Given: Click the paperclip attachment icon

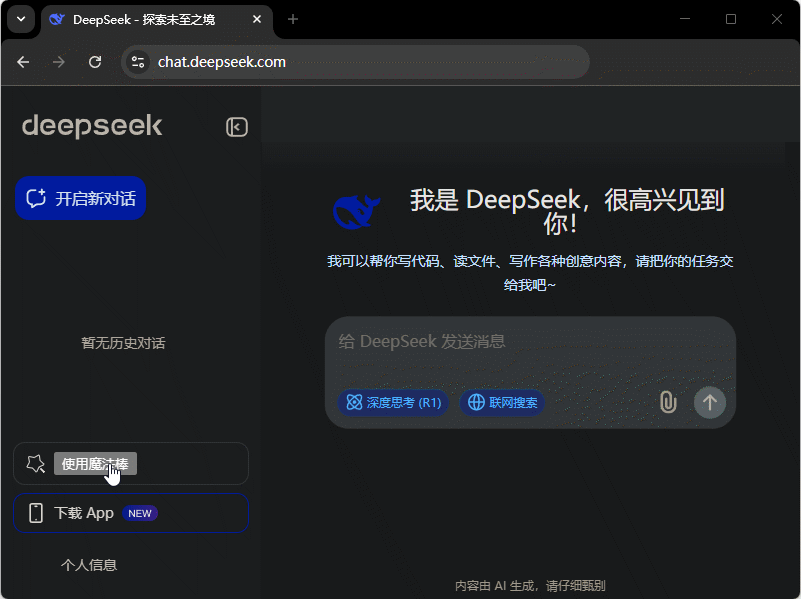Looking at the screenshot, I should [668, 402].
